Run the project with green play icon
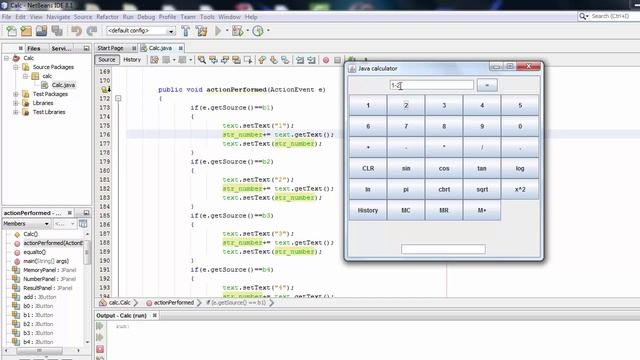The width and height of the screenshot is (640, 360). click(218, 31)
